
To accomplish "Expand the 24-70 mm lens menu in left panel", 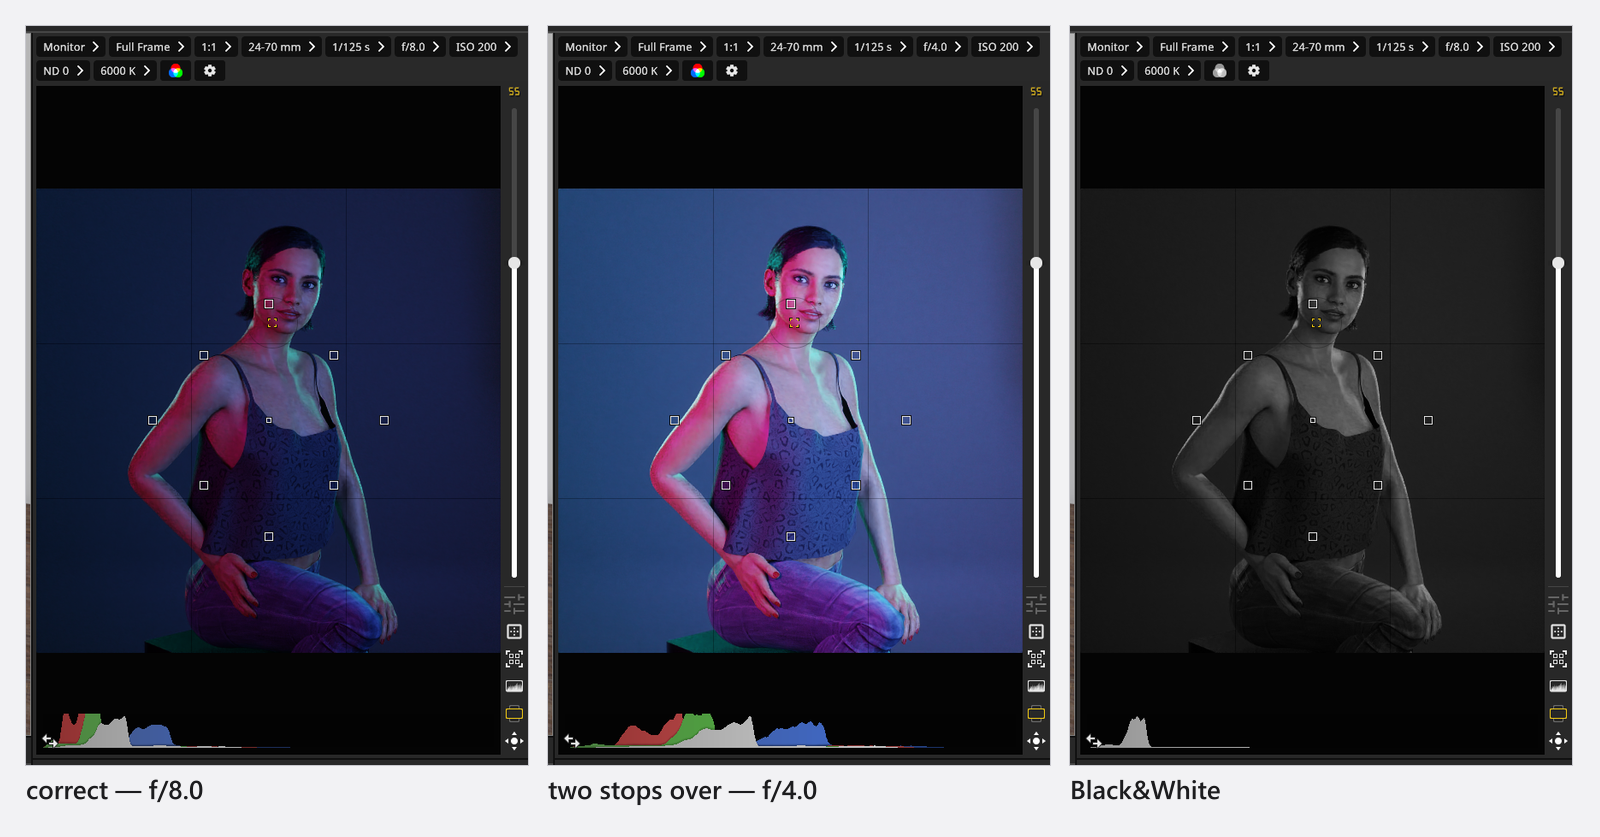I will [282, 47].
